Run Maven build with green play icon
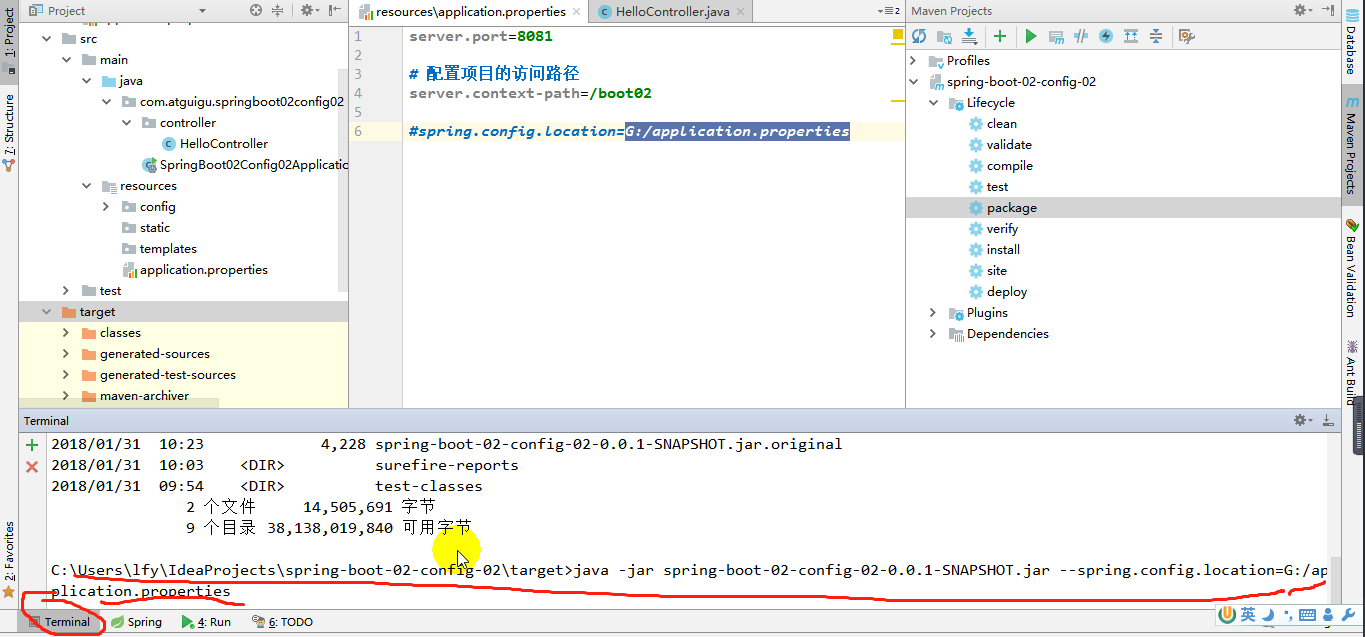Viewport: 1365px width, 637px height. click(1030, 36)
